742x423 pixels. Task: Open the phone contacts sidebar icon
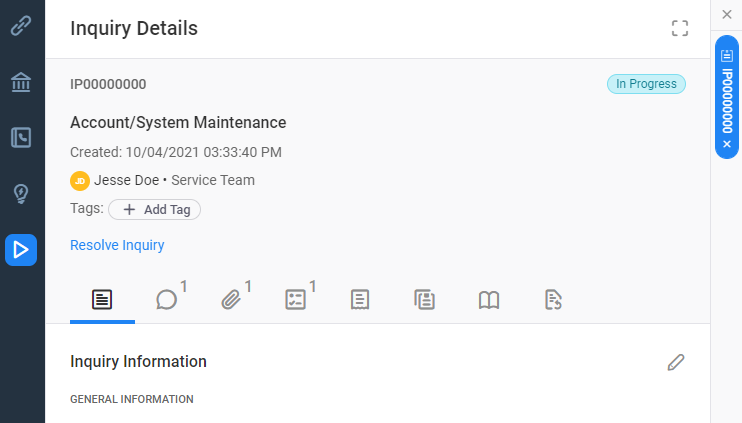click(x=21, y=138)
